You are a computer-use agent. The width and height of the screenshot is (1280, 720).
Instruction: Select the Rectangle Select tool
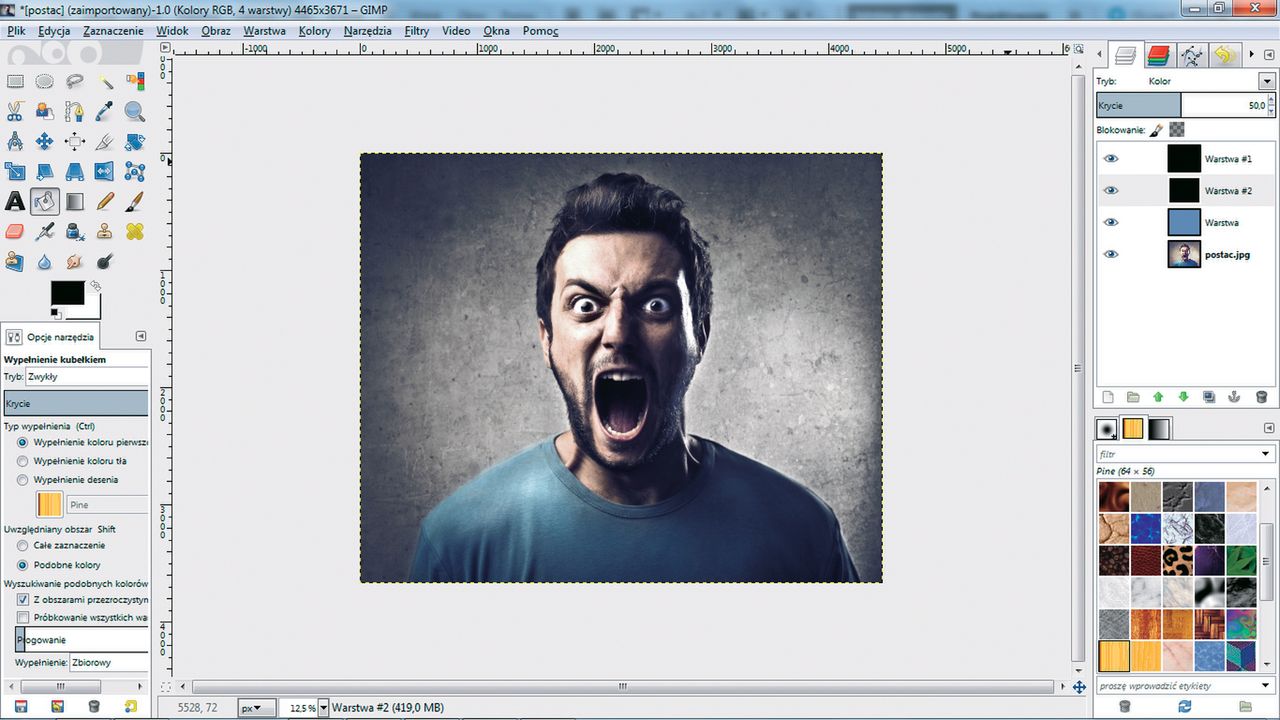[x=15, y=81]
